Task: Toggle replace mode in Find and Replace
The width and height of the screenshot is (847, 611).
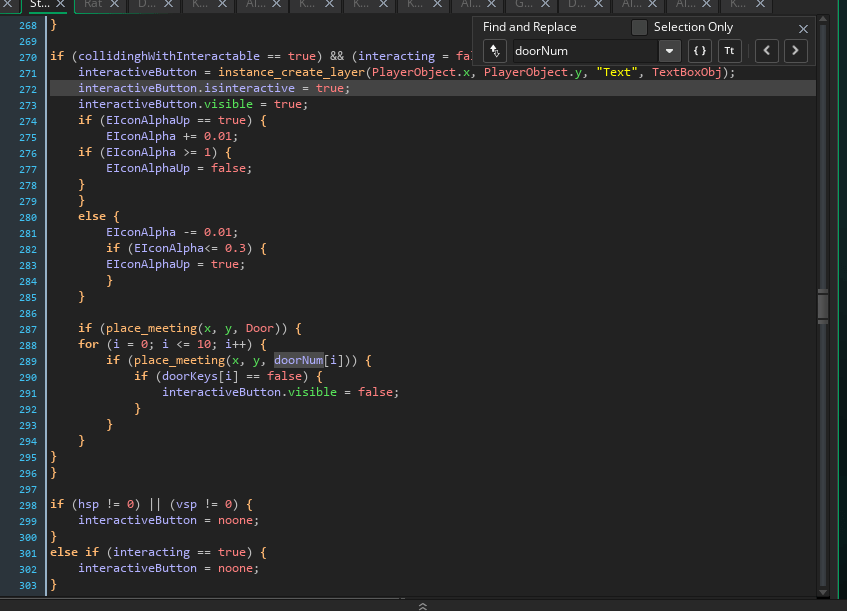Action: point(494,51)
